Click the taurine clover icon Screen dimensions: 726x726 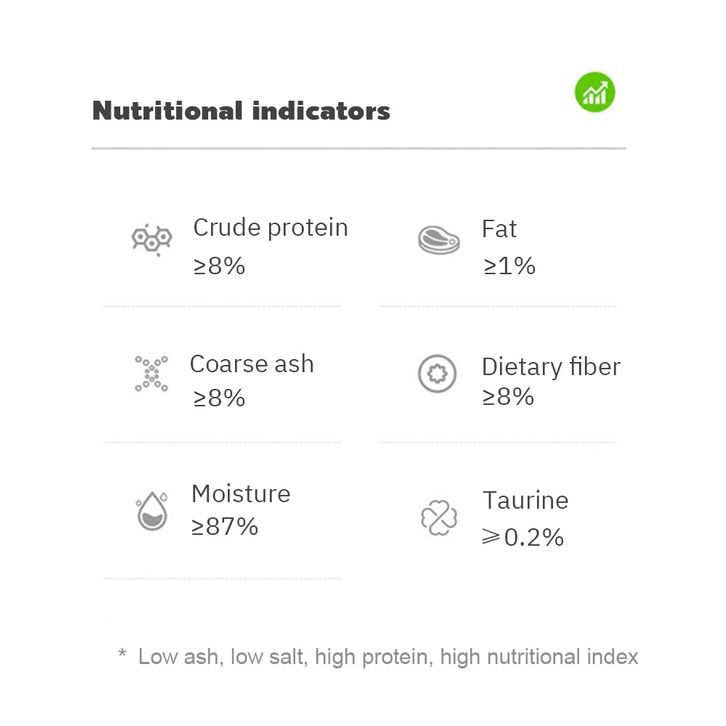[x=438, y=517]
